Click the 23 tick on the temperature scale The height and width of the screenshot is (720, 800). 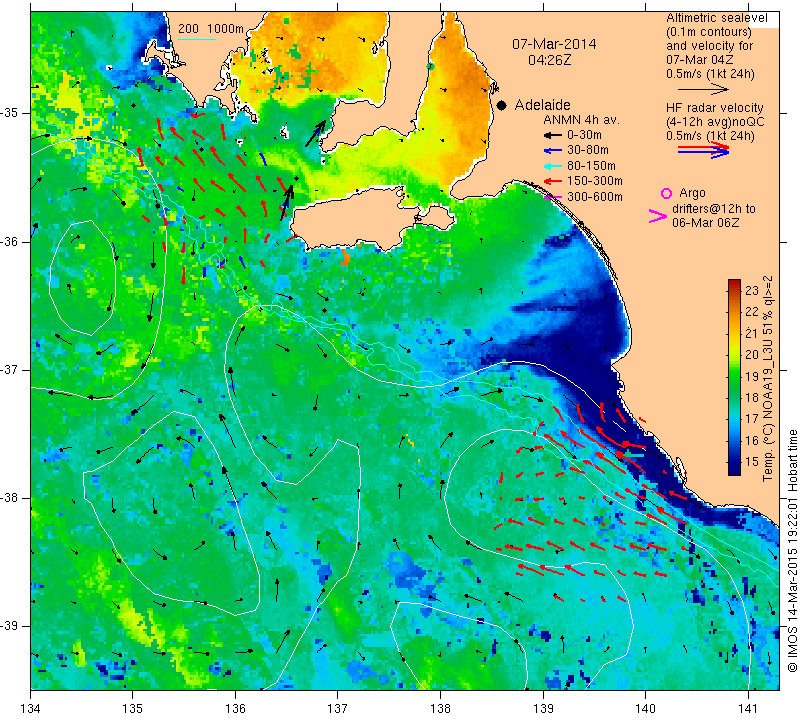[x=752, y=291]
